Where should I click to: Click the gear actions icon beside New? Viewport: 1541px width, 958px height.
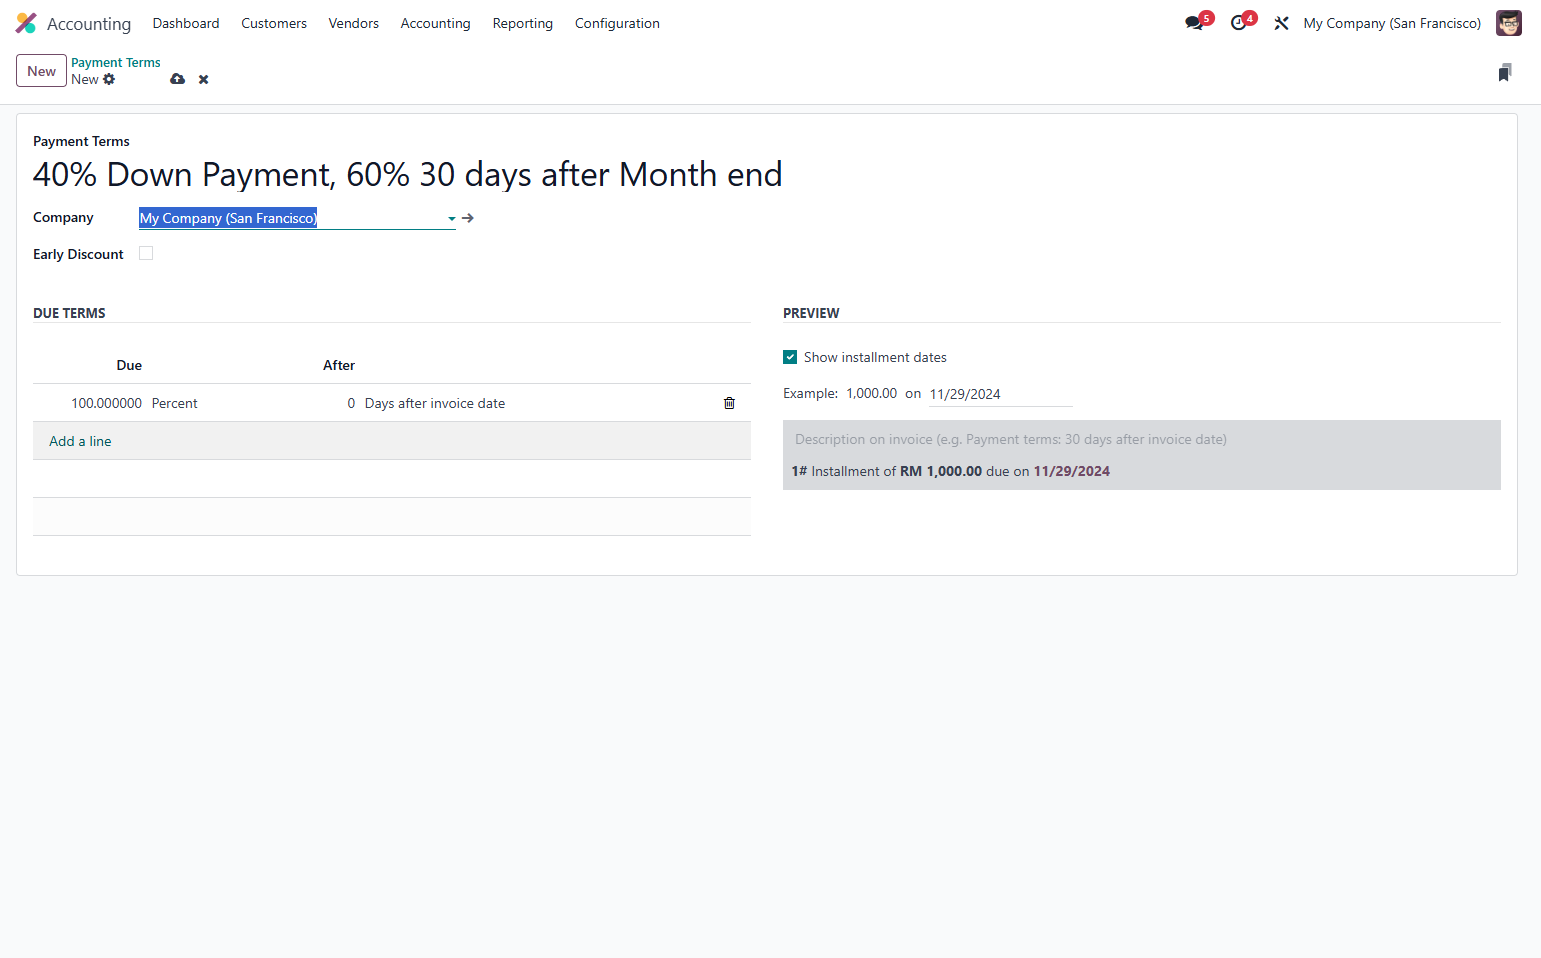point(109,79)
